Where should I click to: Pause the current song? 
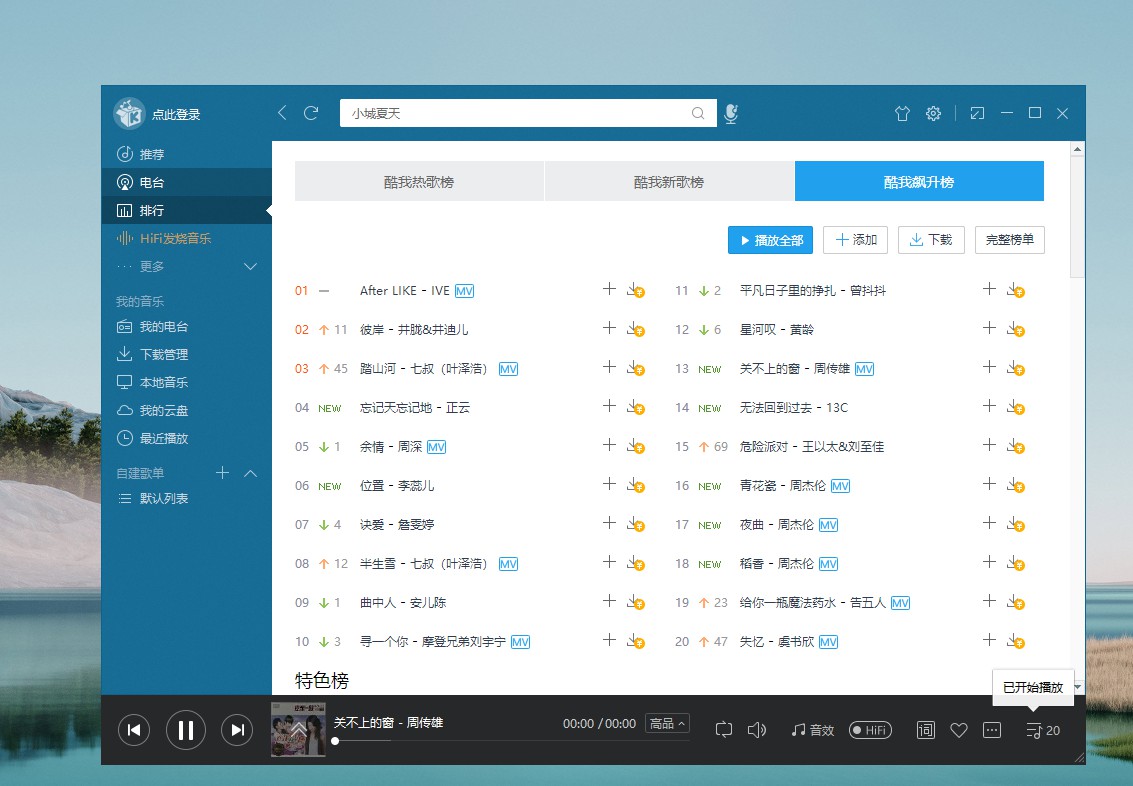186,730
